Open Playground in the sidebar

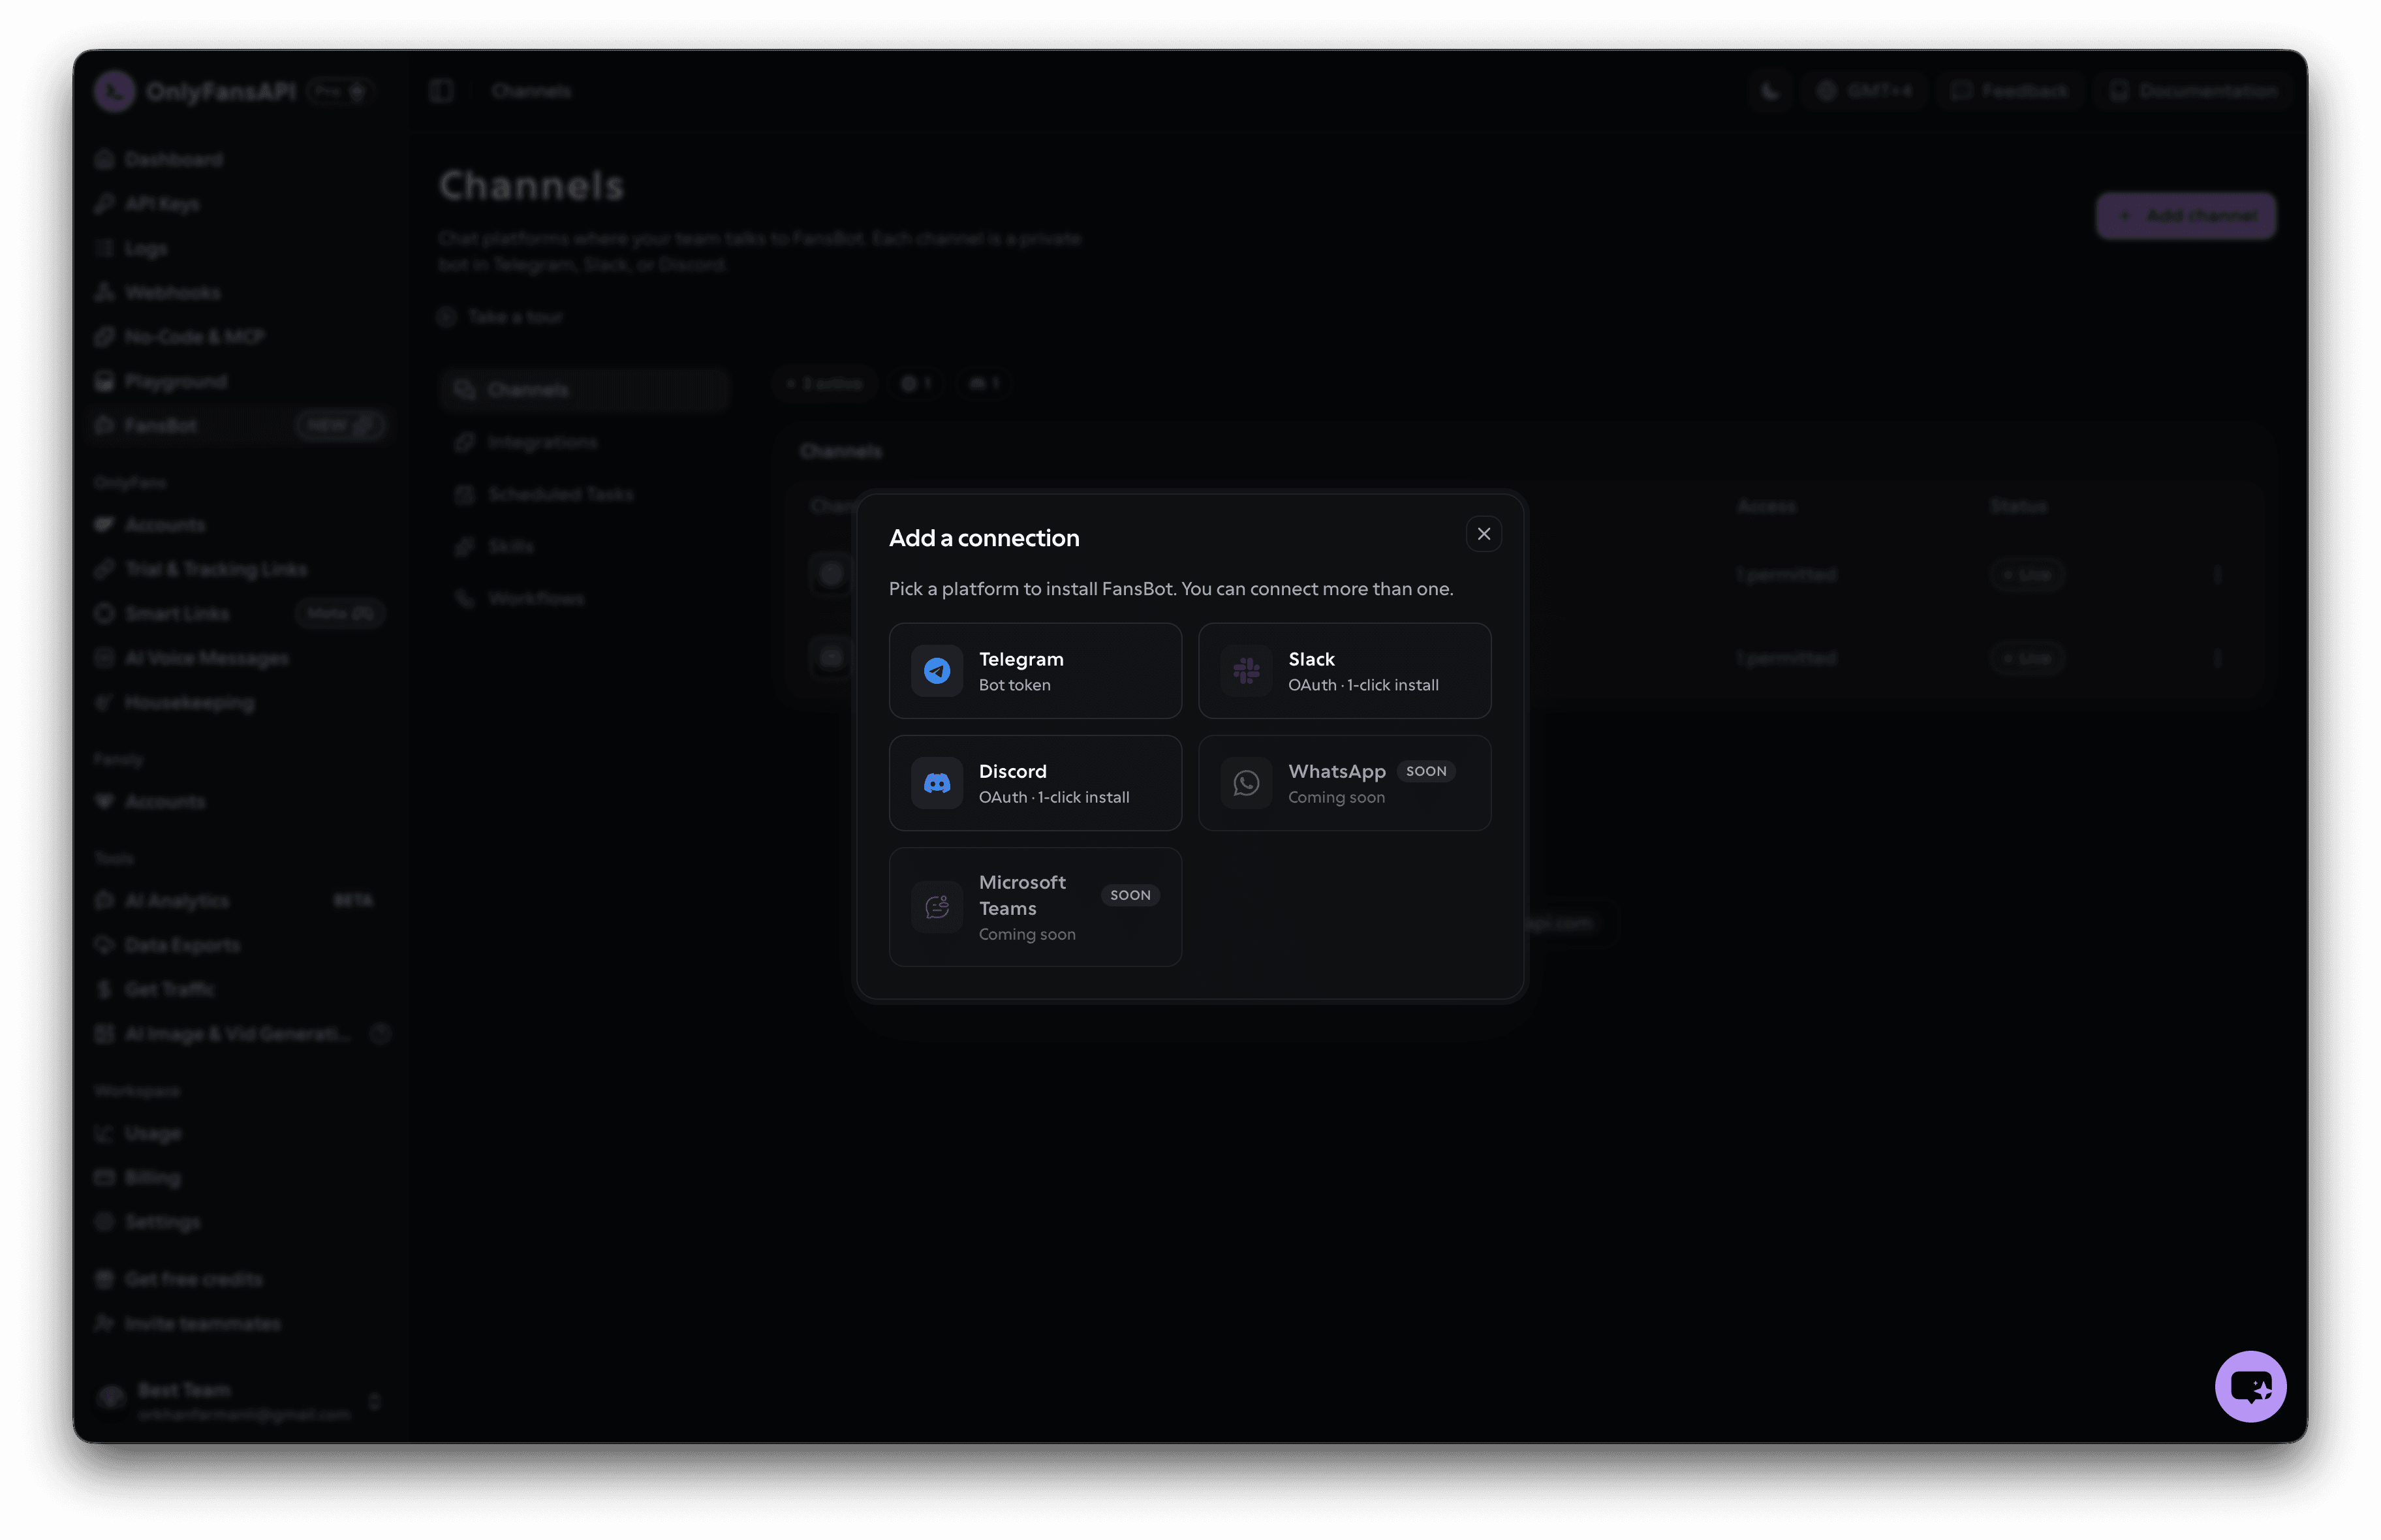point(240,381)
